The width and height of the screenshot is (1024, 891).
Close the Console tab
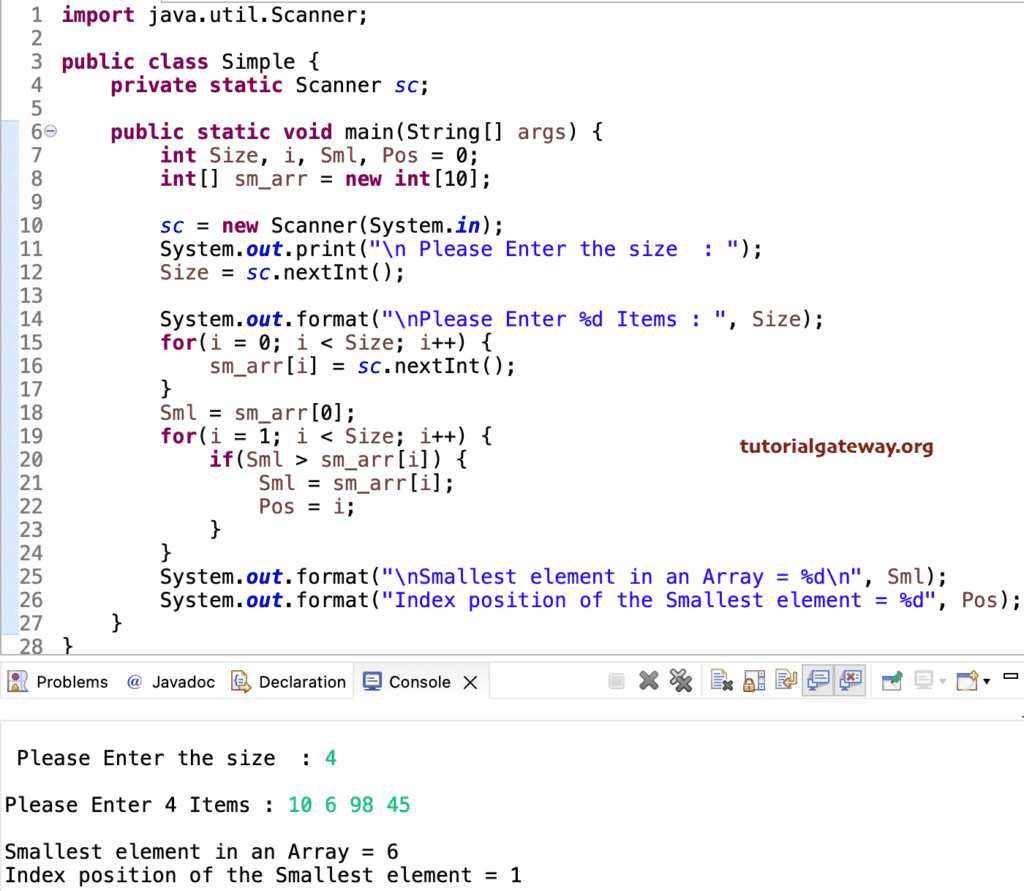pyautogui.click(x=470, y=681)
